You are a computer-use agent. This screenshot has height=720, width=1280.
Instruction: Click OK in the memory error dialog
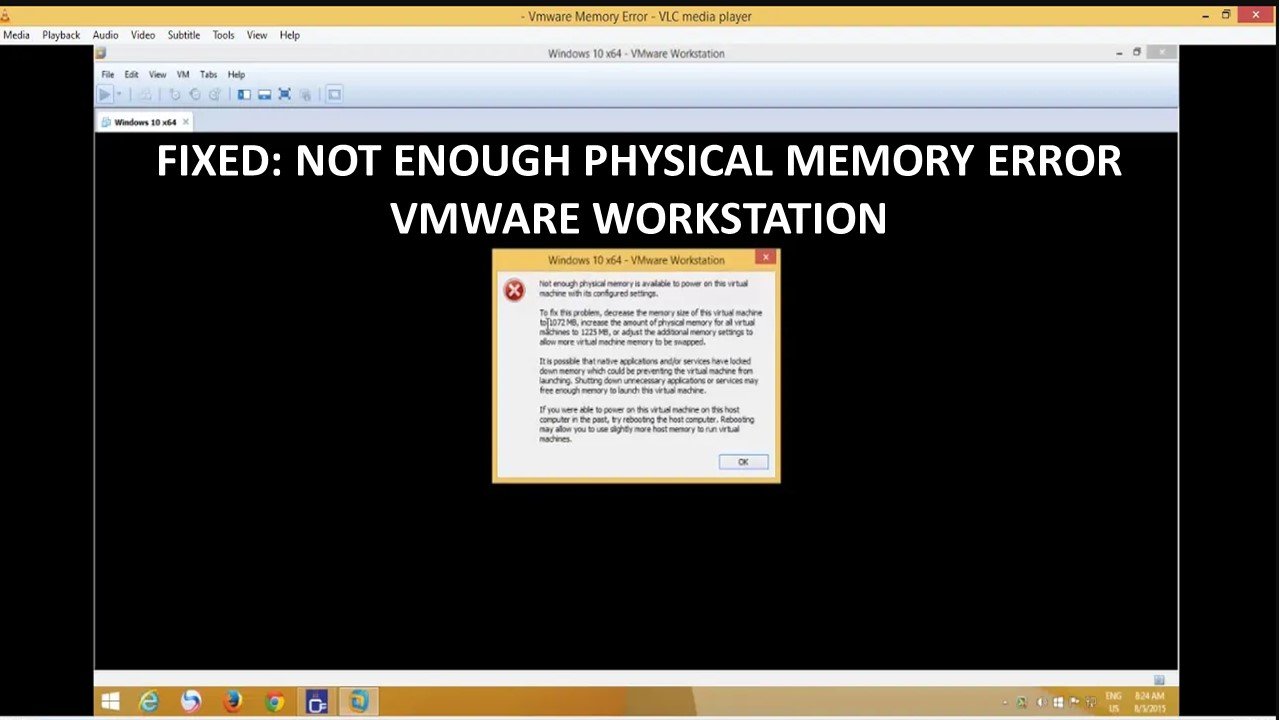coord(743,462)
